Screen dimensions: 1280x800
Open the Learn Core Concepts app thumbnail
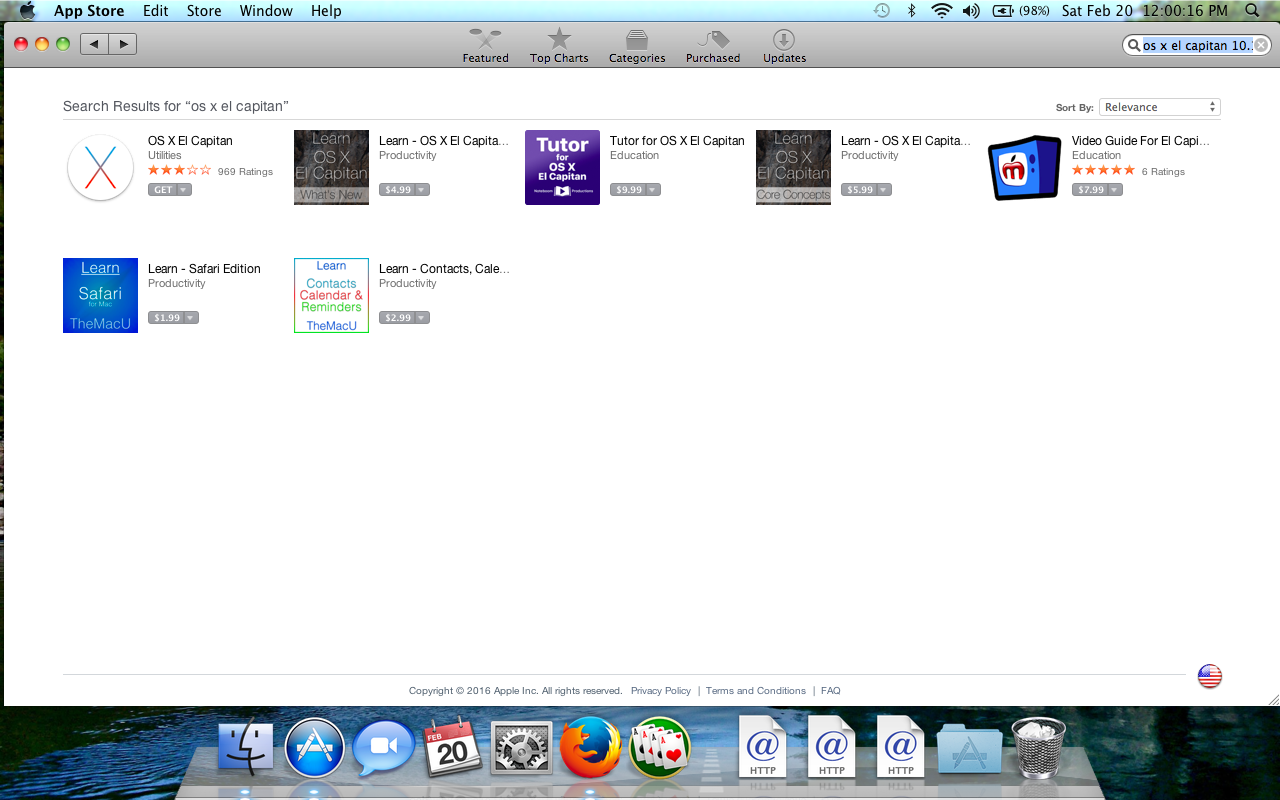(x=793, y=167)
